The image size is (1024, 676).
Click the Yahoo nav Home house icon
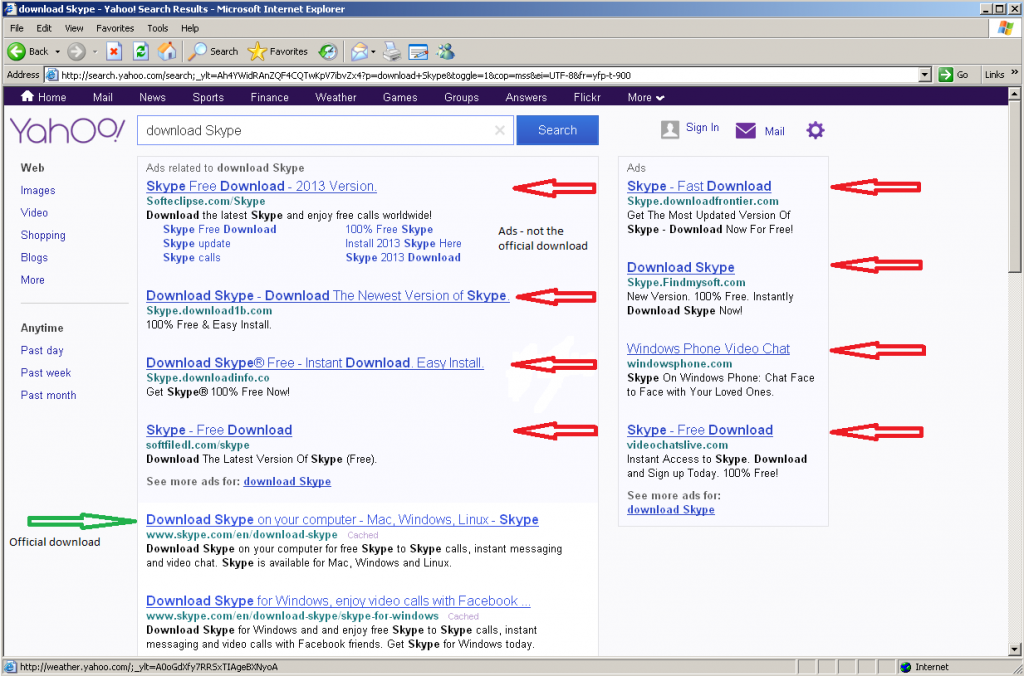27,96
